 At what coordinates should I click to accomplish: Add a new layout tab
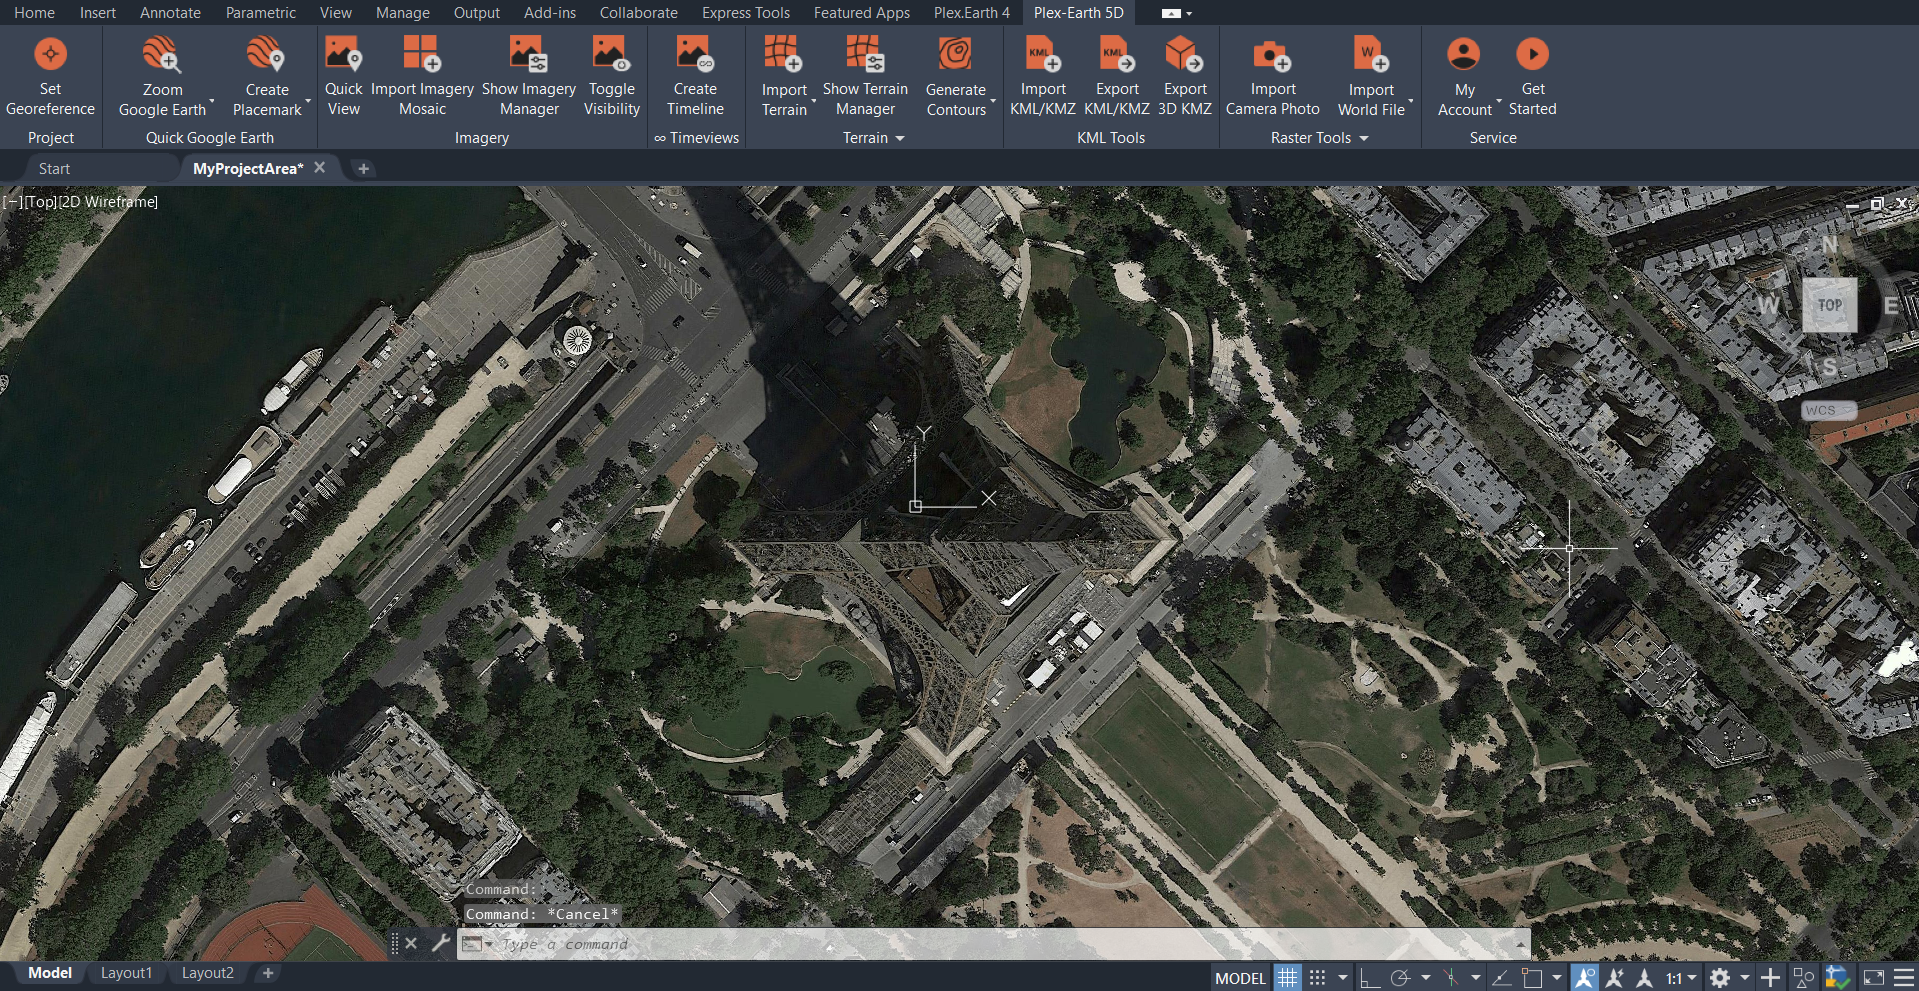[268, 973]
